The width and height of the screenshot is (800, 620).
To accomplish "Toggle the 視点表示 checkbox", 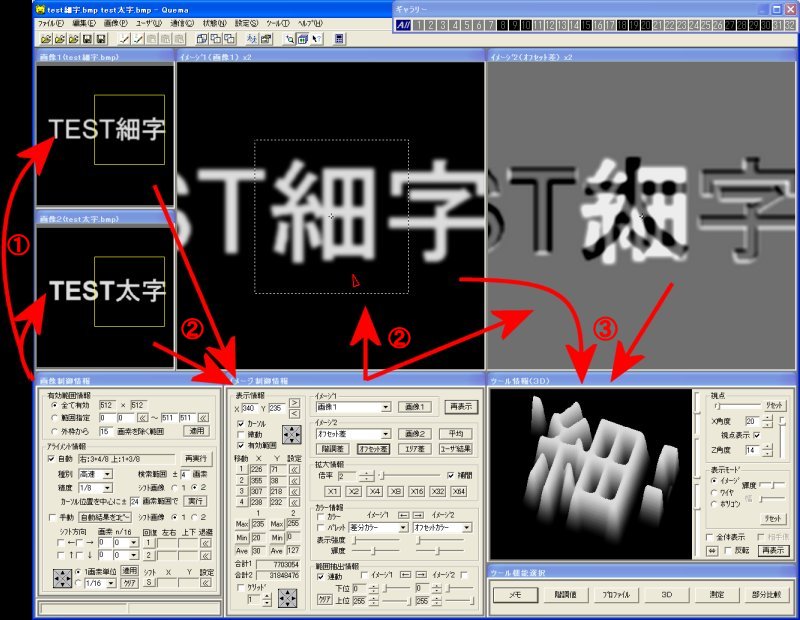I will [757, 435].
